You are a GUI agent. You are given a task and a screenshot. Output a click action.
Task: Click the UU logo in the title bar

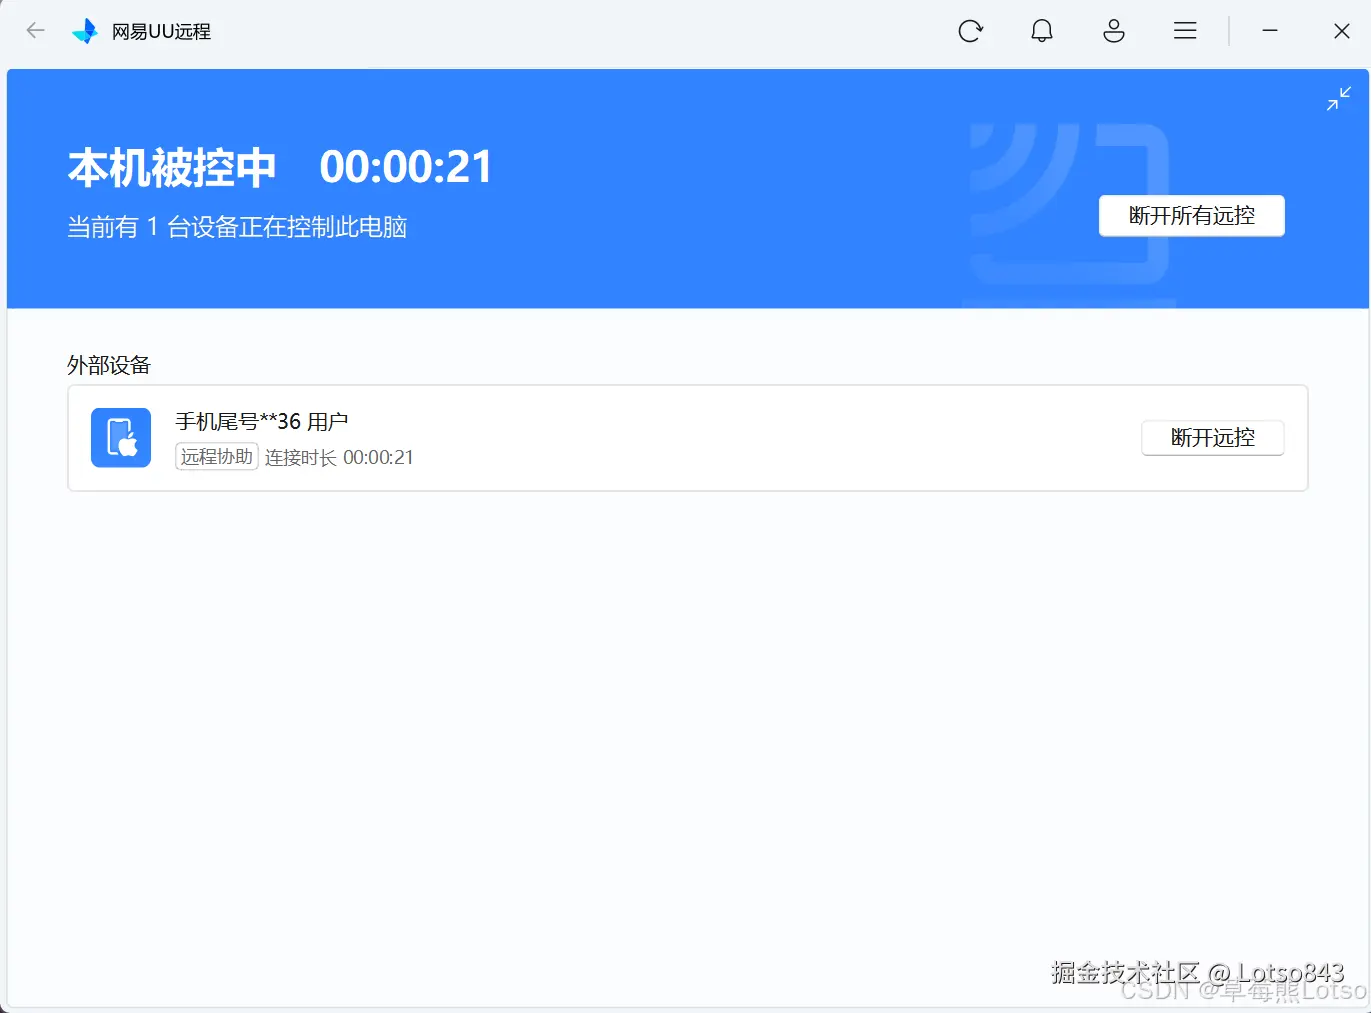[x=86, y=31]
